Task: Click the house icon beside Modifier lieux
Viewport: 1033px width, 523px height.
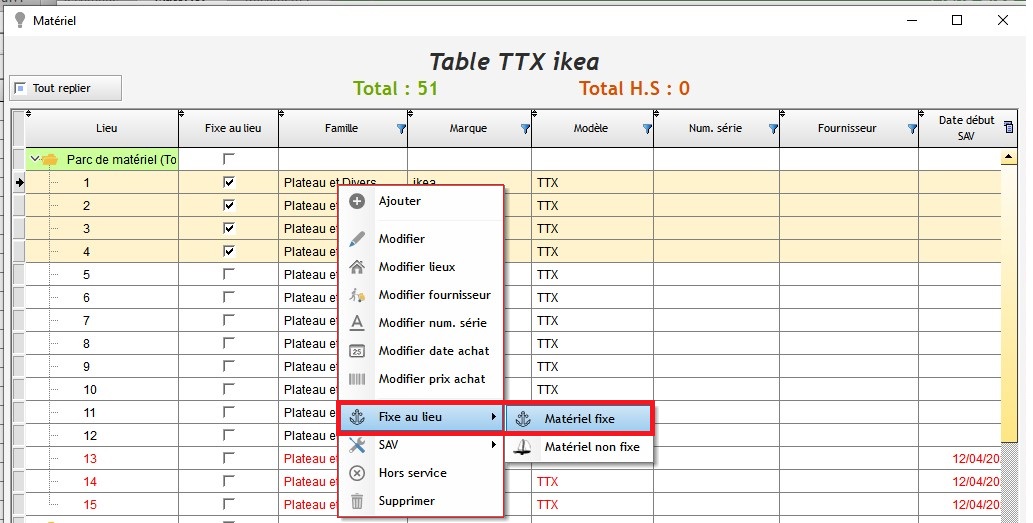Action: pyautogui.click(x=357, y=267)
